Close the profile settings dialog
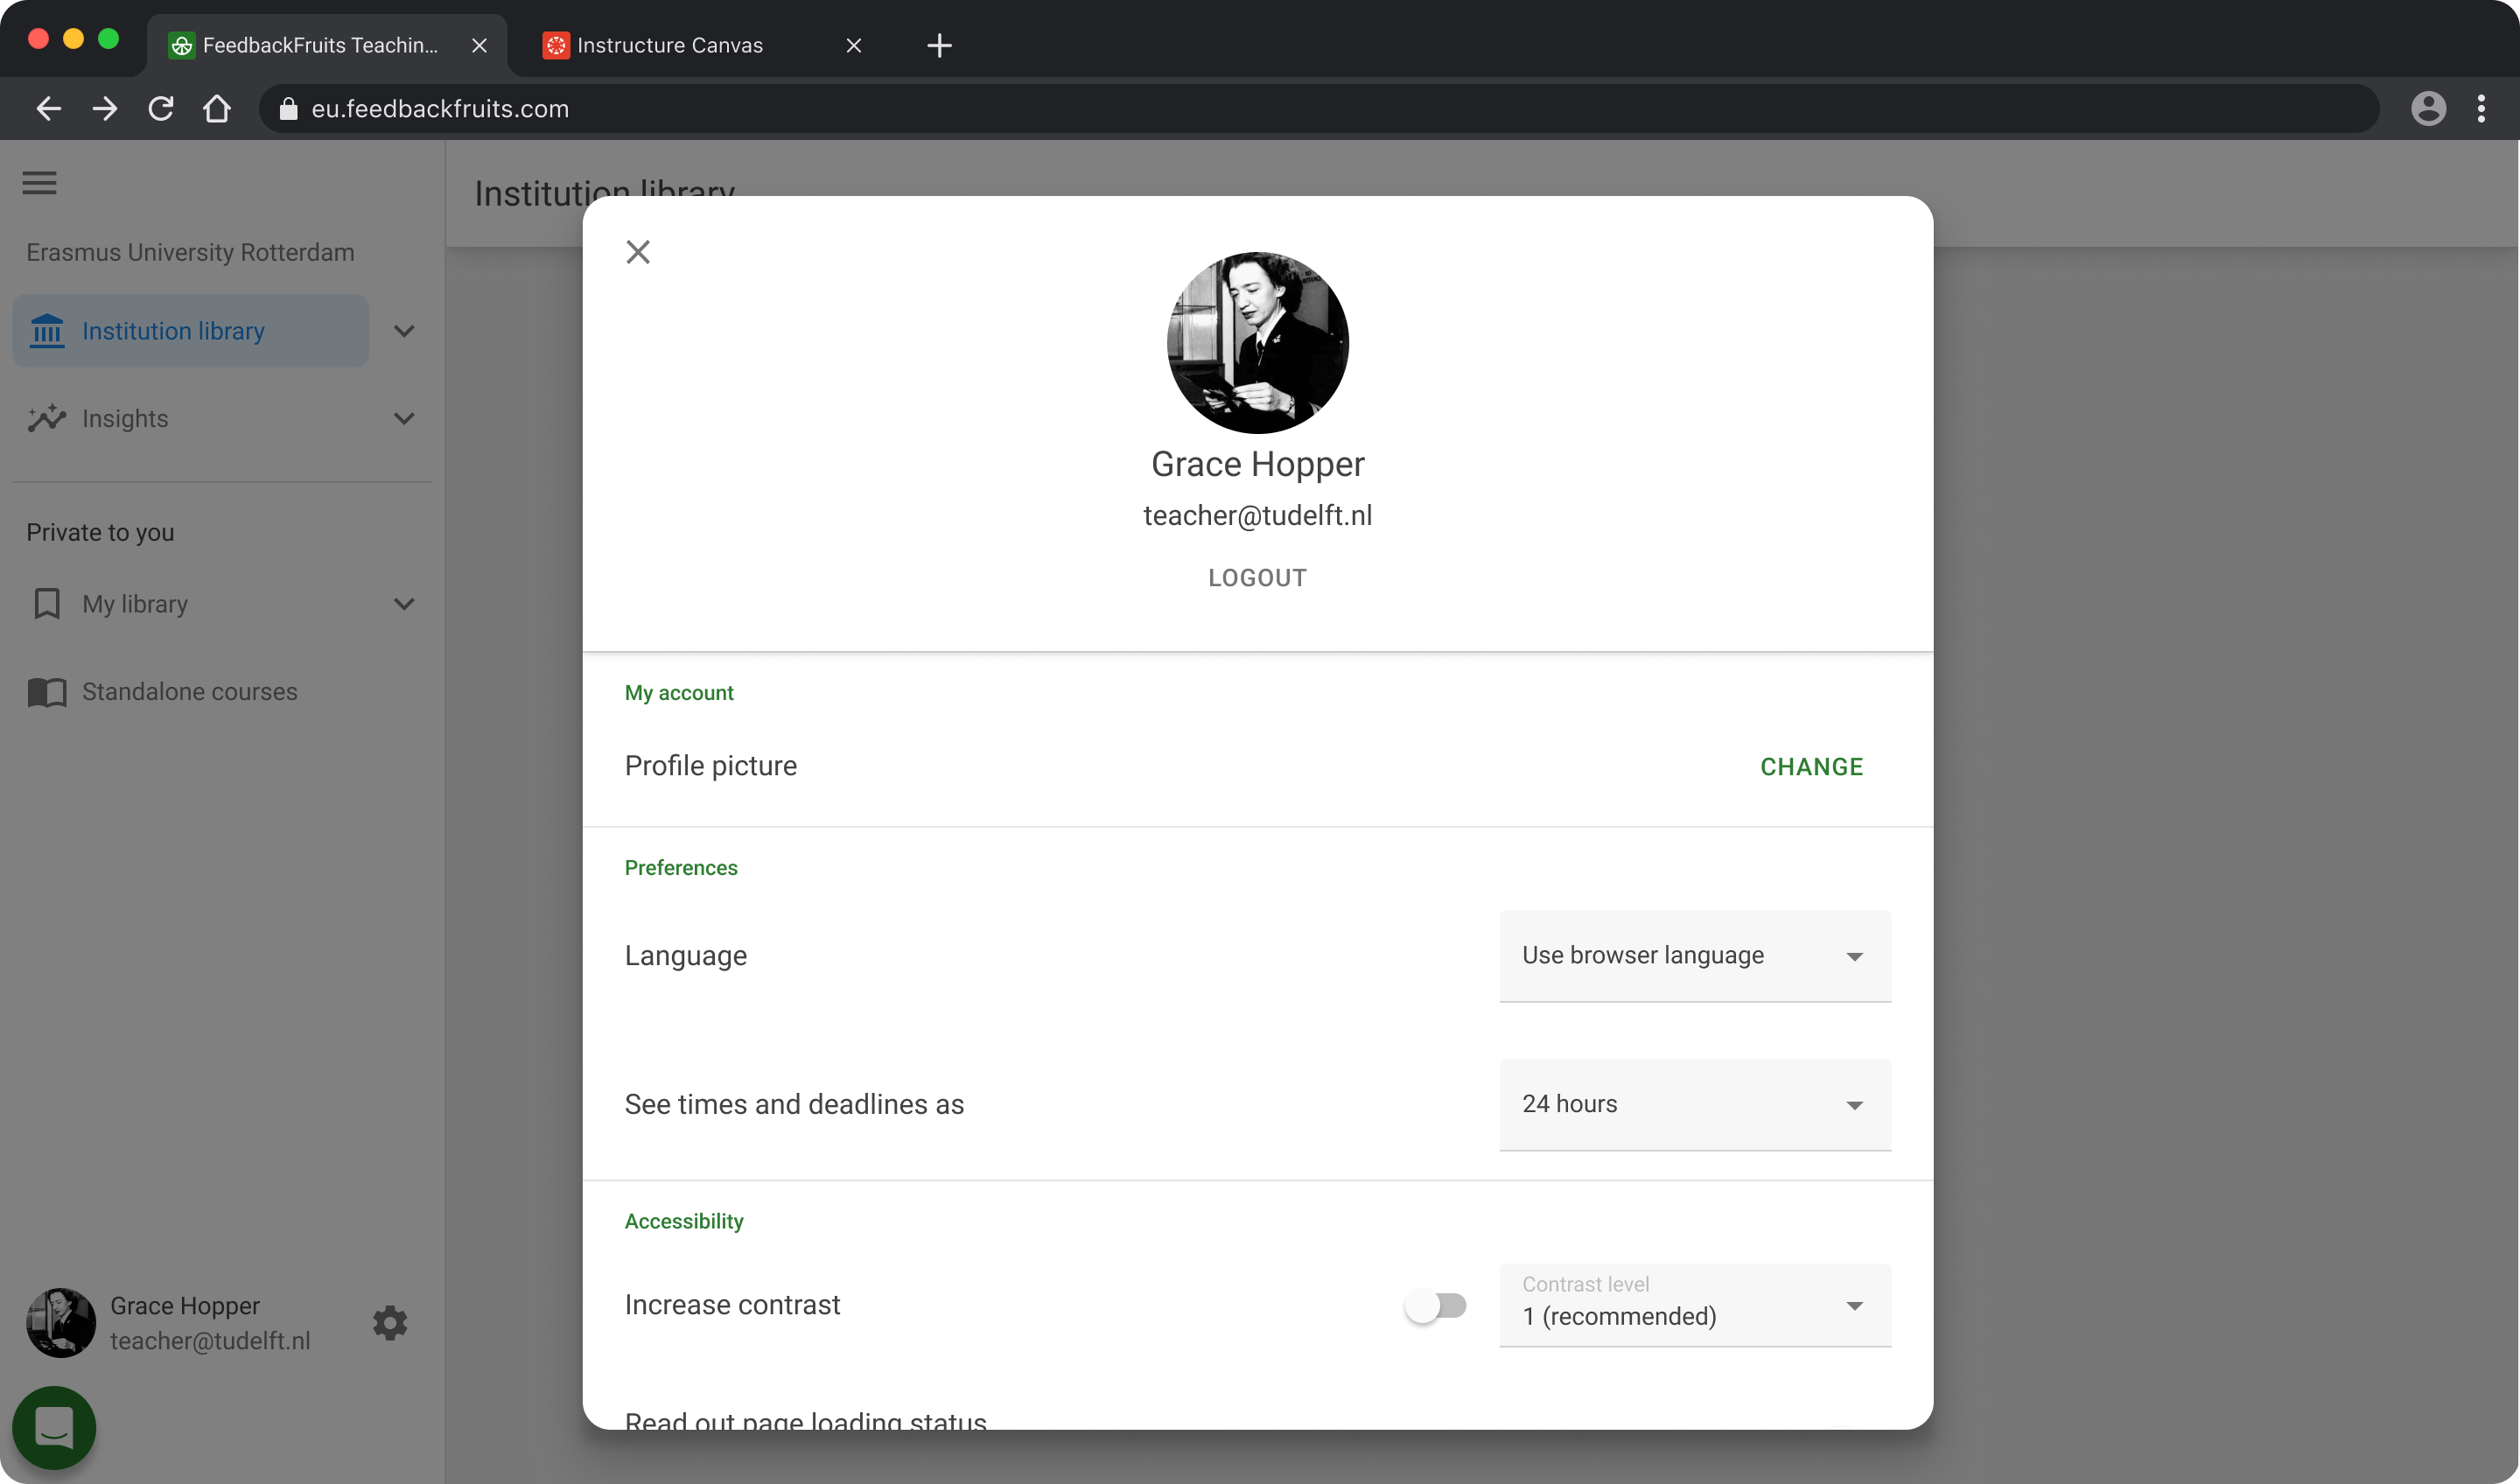2520x1484 pixels. click(x=638, y=252)
